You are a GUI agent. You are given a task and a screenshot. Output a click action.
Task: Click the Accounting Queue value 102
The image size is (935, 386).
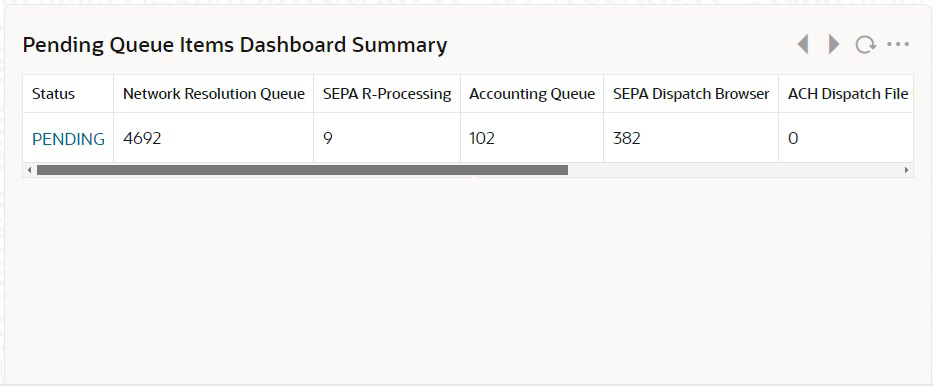coord(482,138)
